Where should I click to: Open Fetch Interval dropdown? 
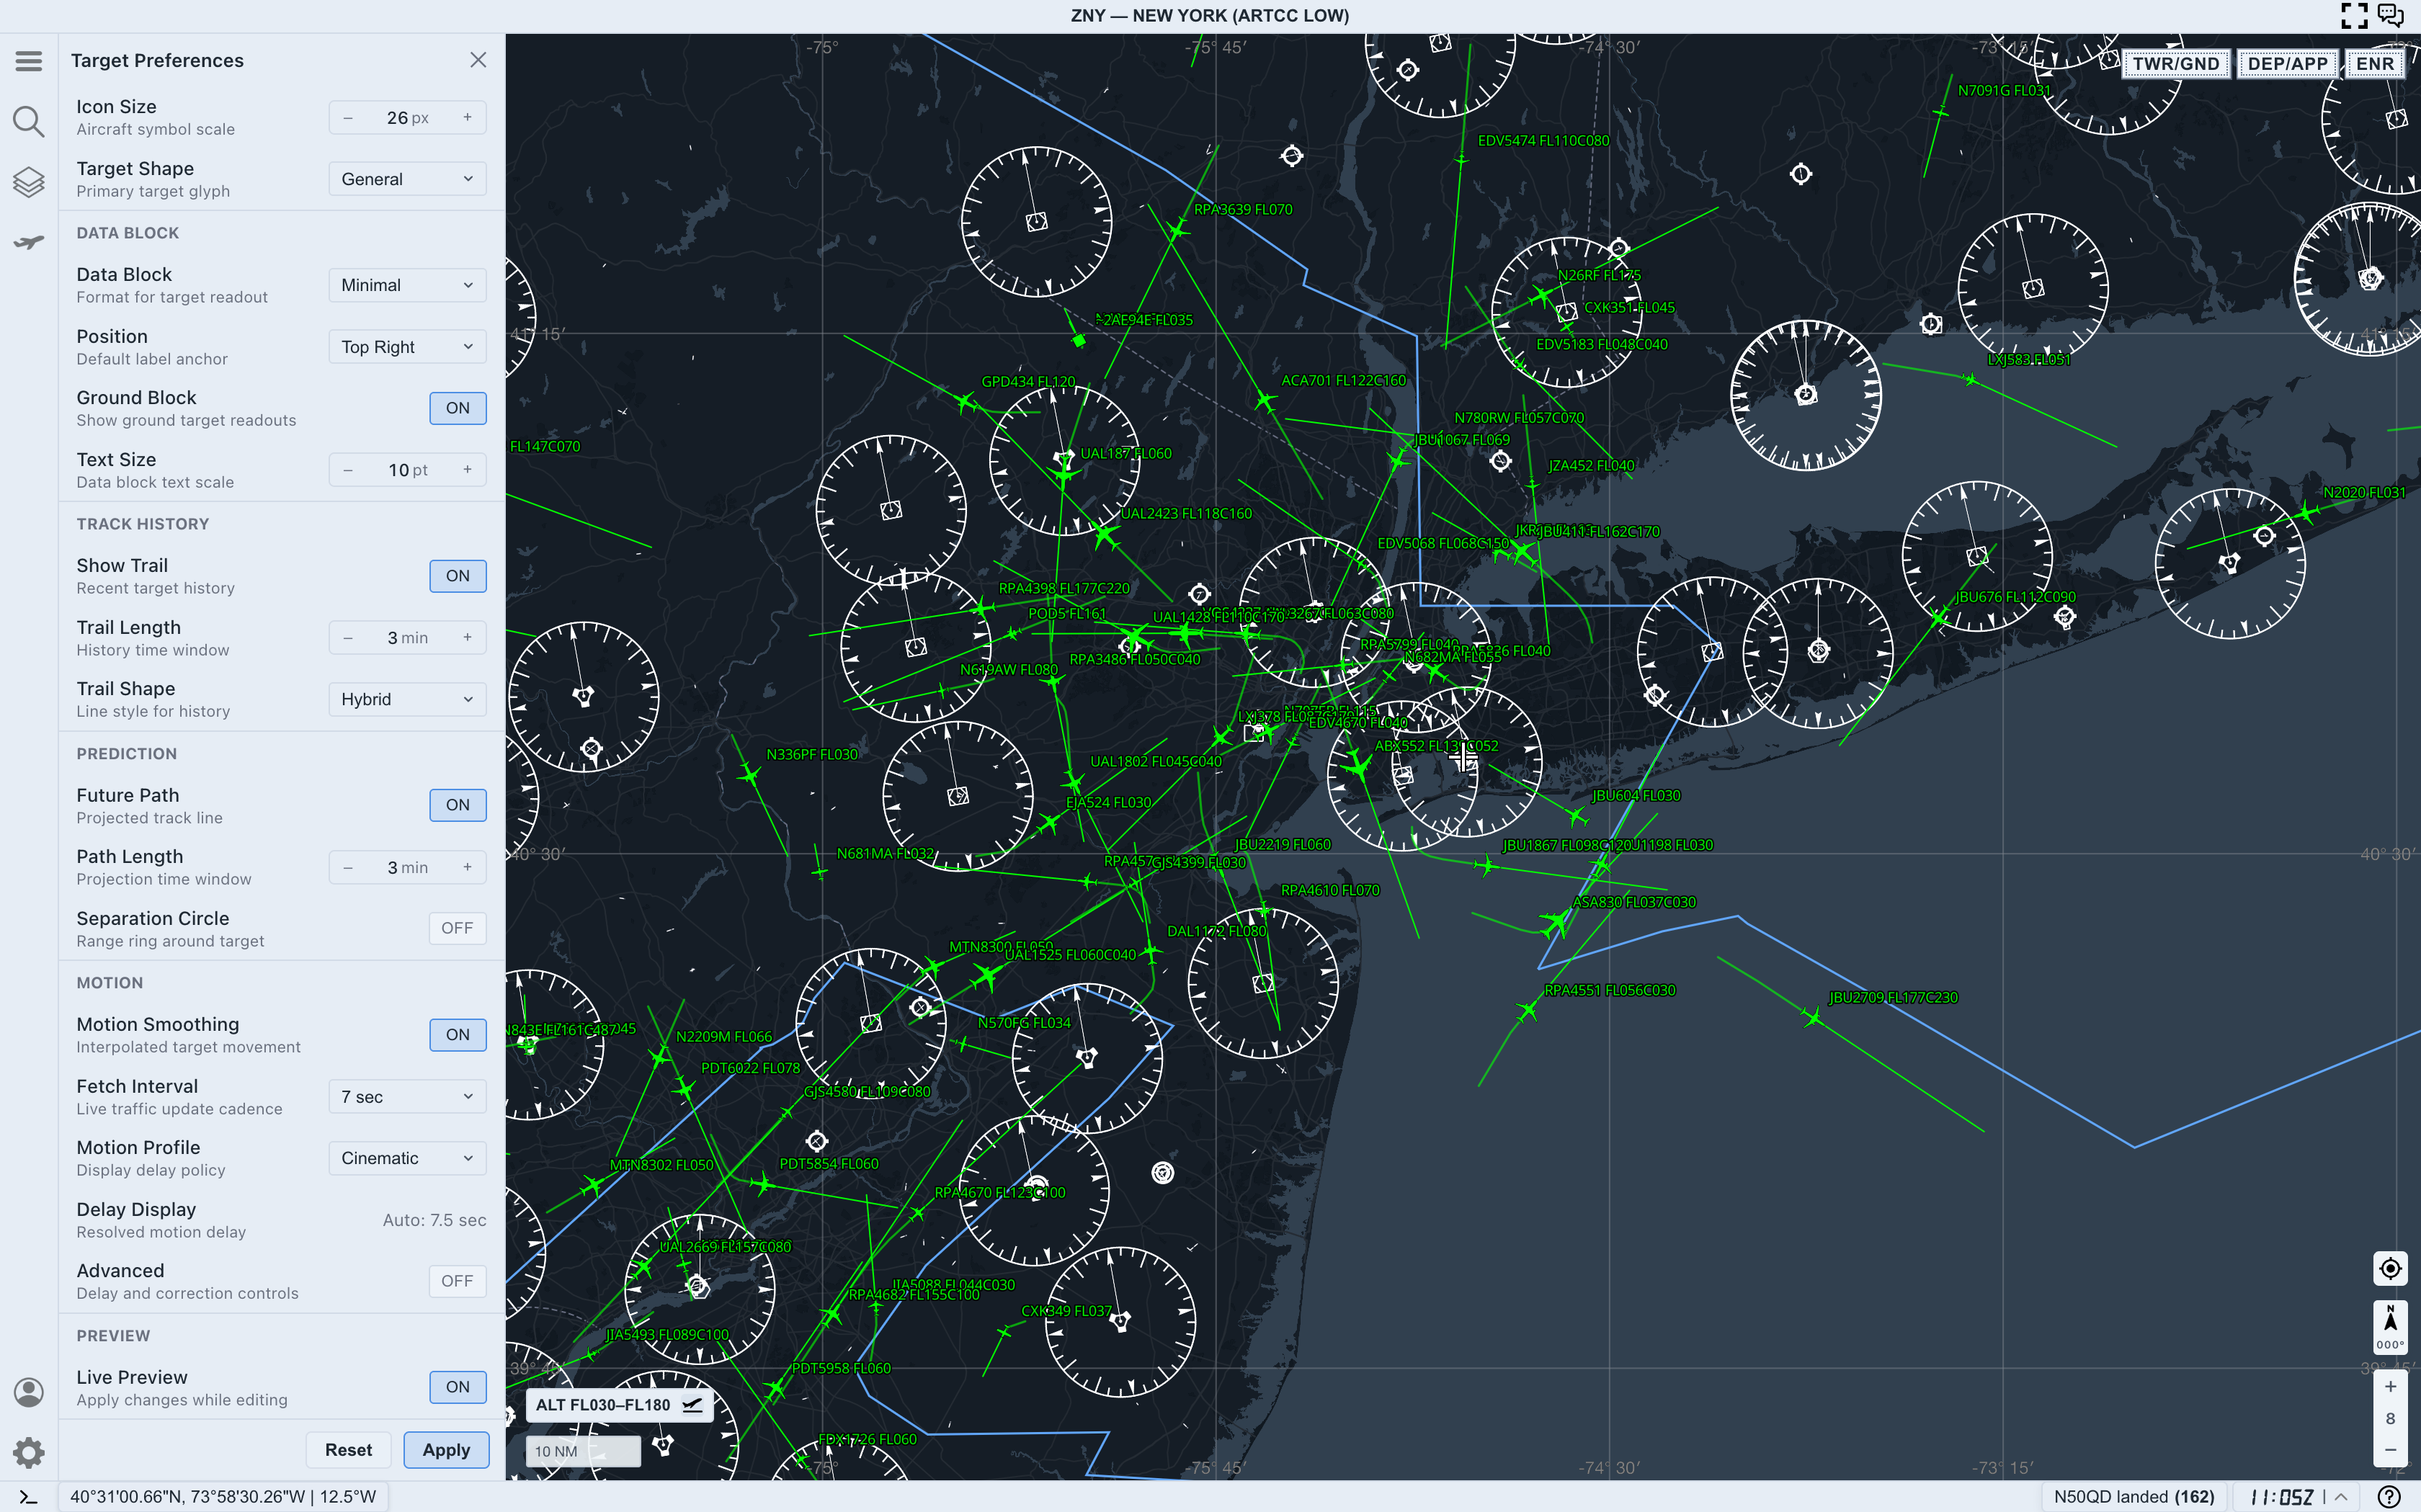[408, 1097]
